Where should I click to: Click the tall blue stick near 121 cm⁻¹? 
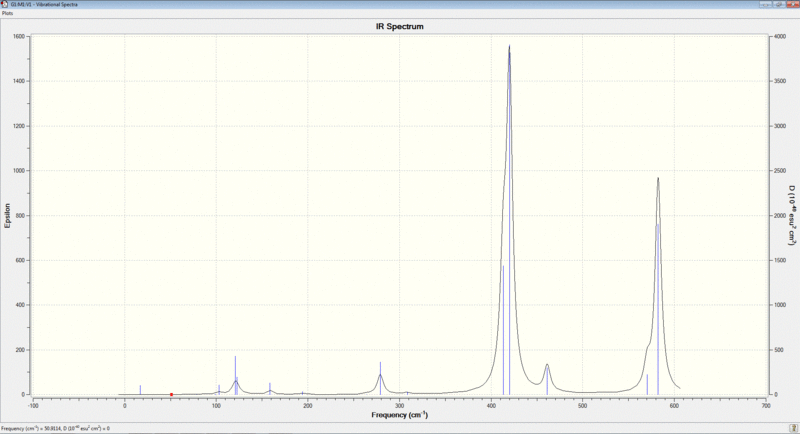pyautogui.click(x=235, y=375)
